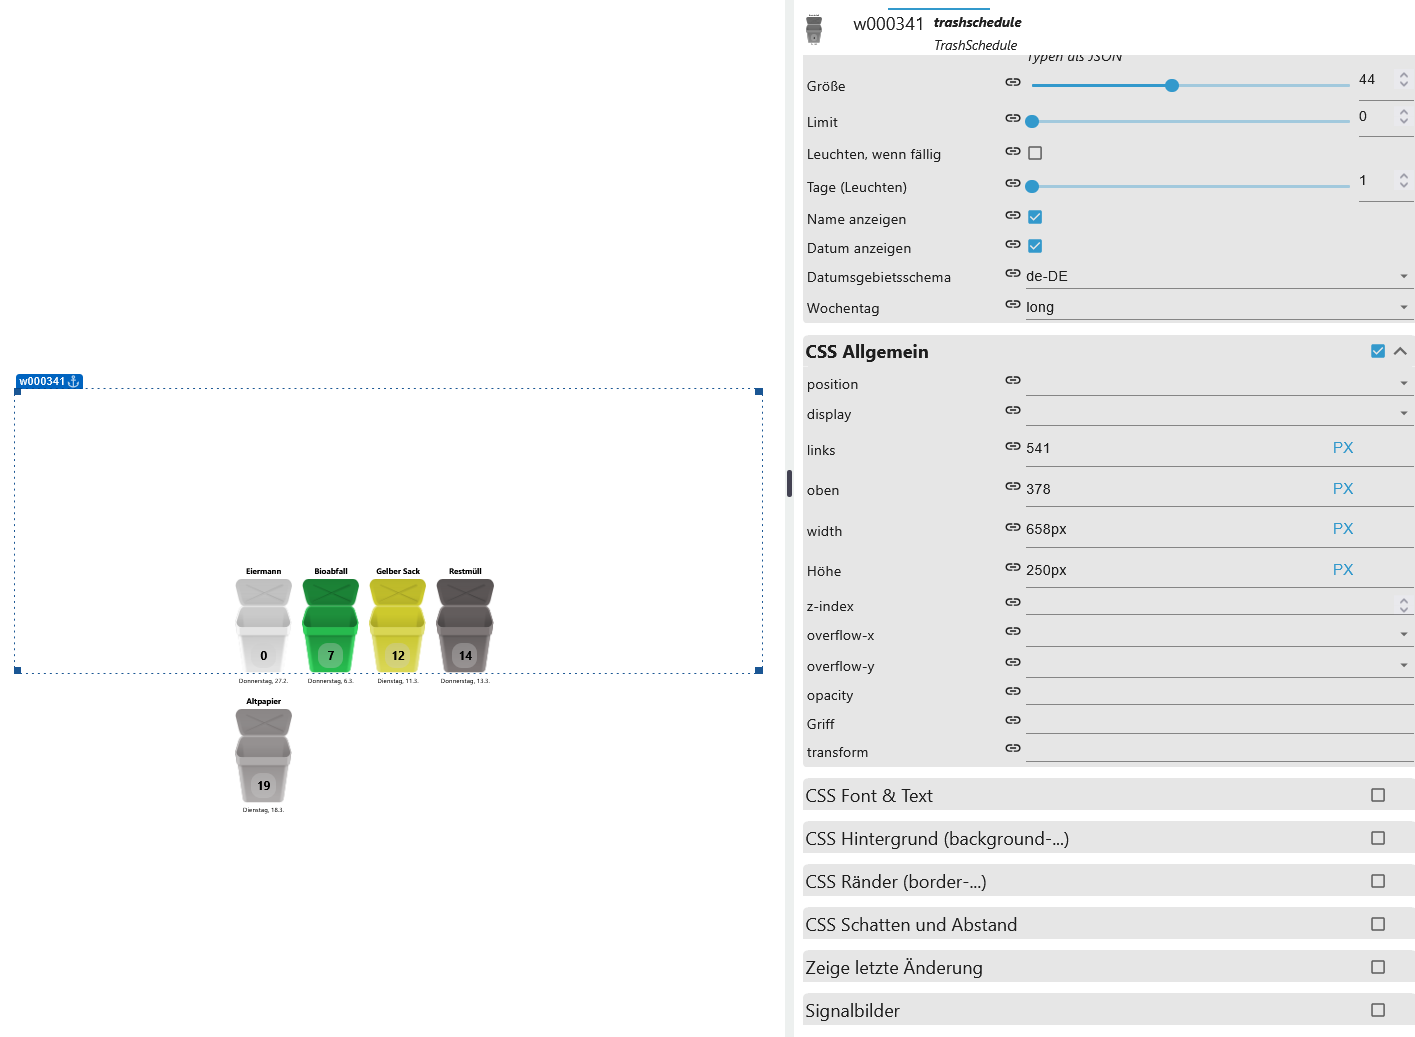Open Wochentag long dropdown
The image size is (1415, 1037).
pyautogui.click(x=1219, y=307)
